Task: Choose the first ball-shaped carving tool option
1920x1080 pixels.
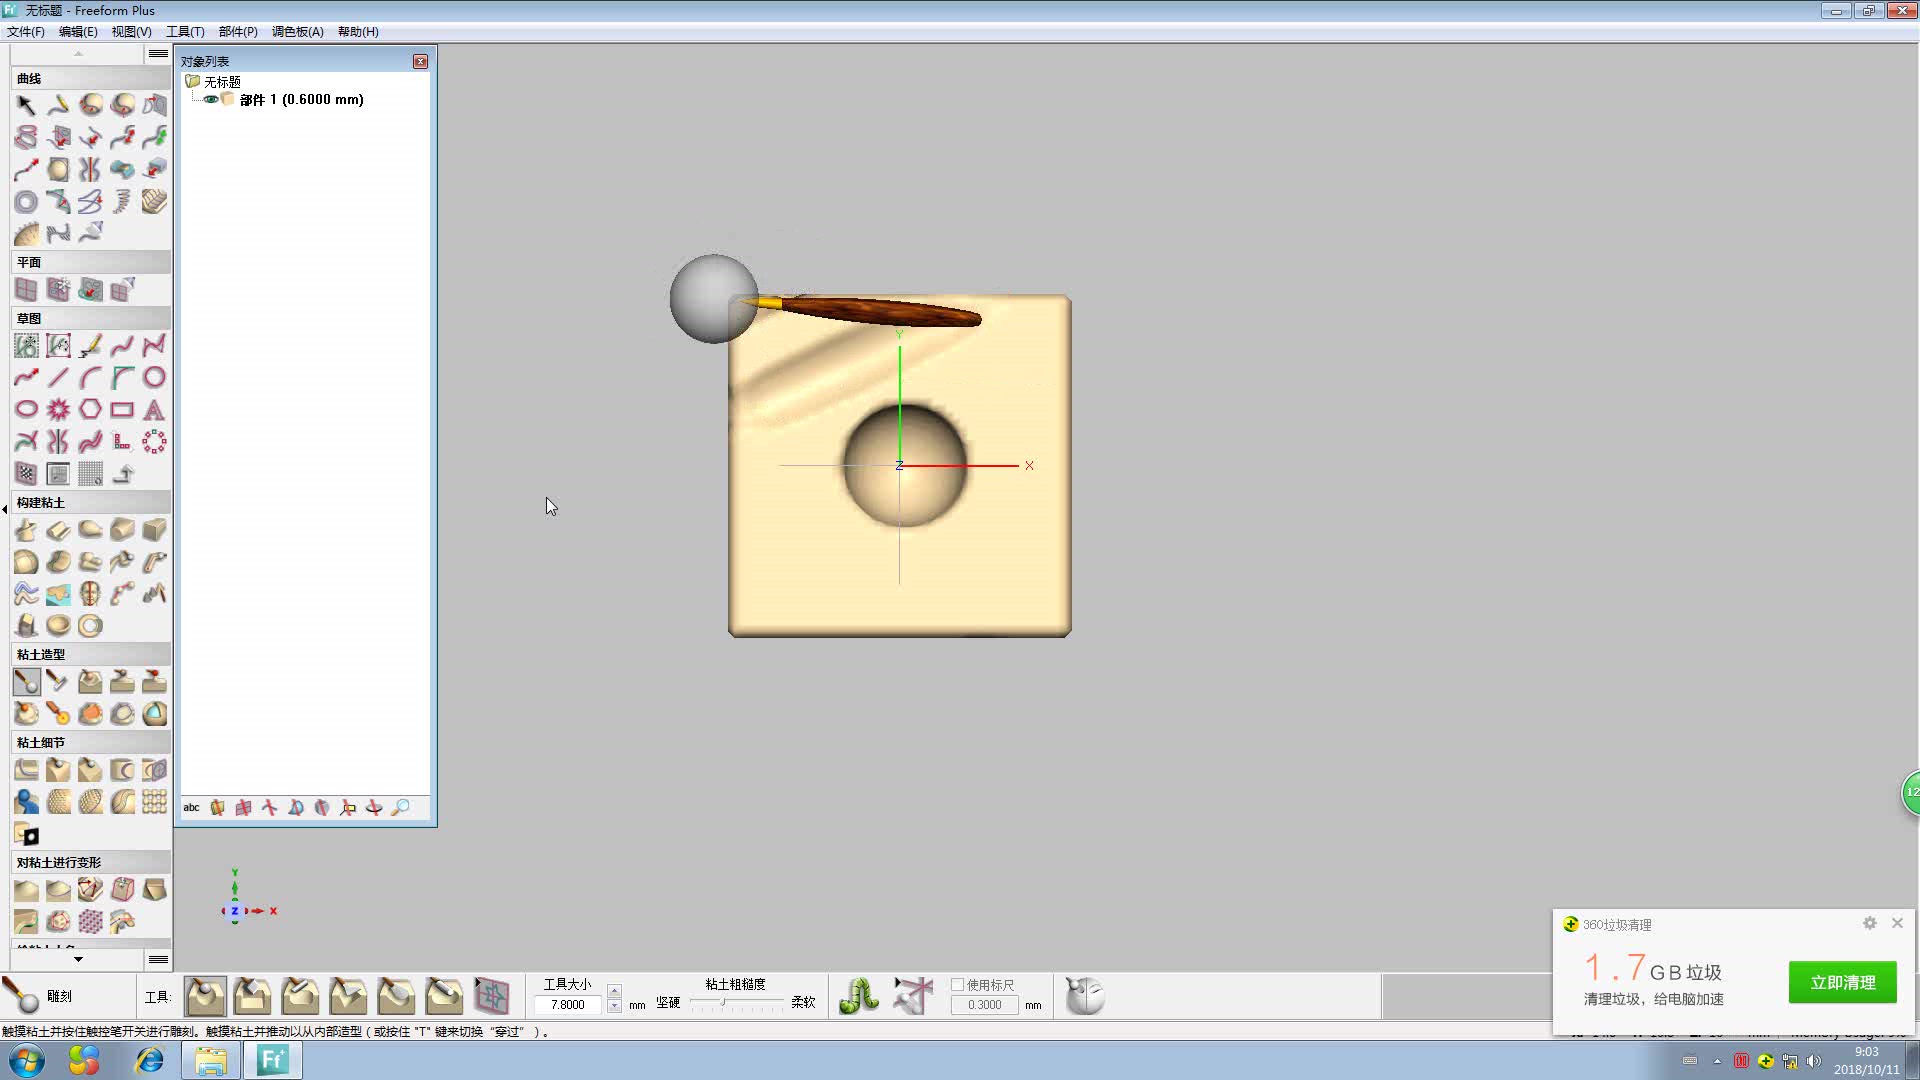Action: click(x=205, y=996)
